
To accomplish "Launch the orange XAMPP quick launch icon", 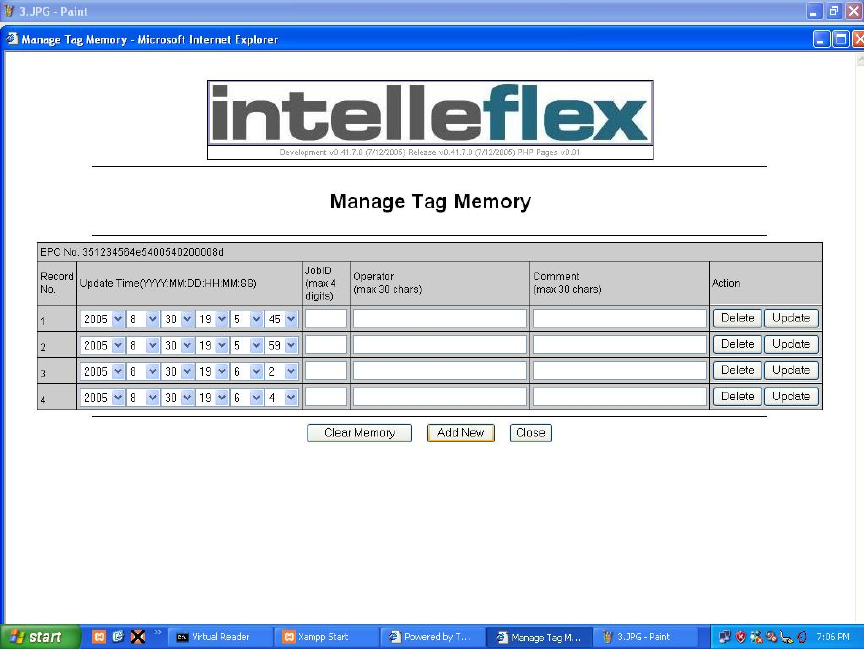I will point(99,637).
